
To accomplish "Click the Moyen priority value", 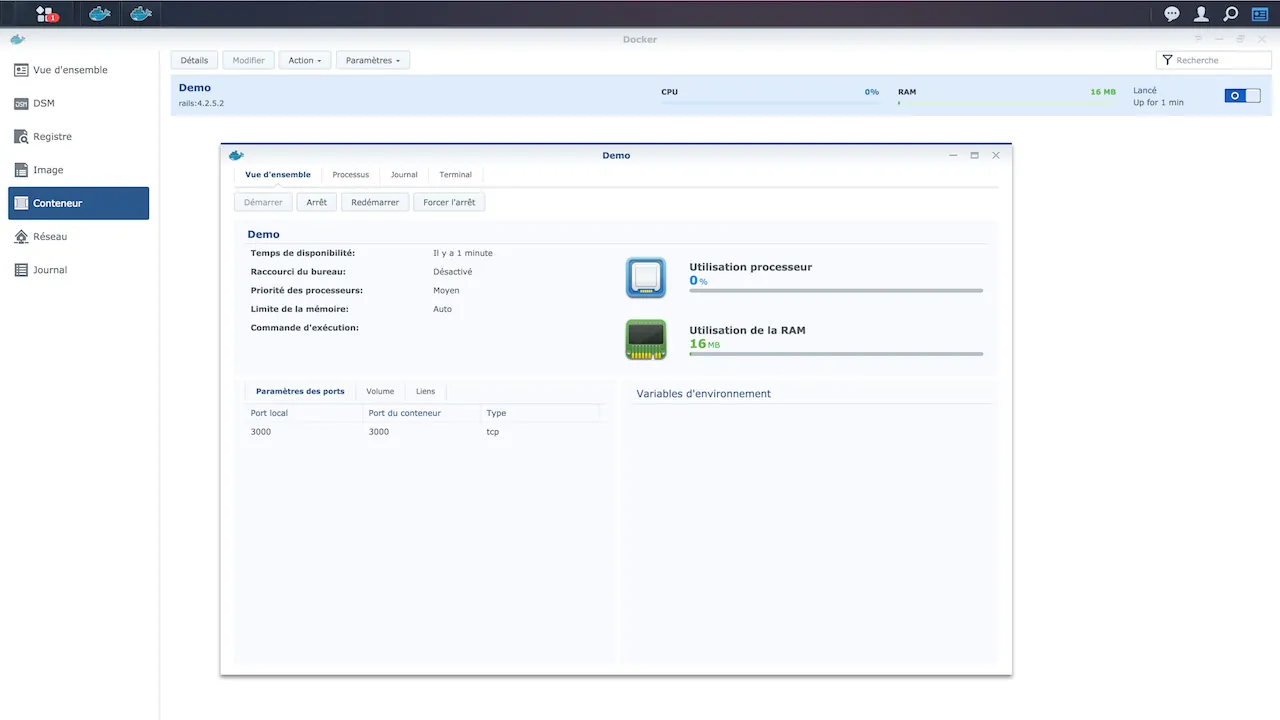I will click(446, 291).
